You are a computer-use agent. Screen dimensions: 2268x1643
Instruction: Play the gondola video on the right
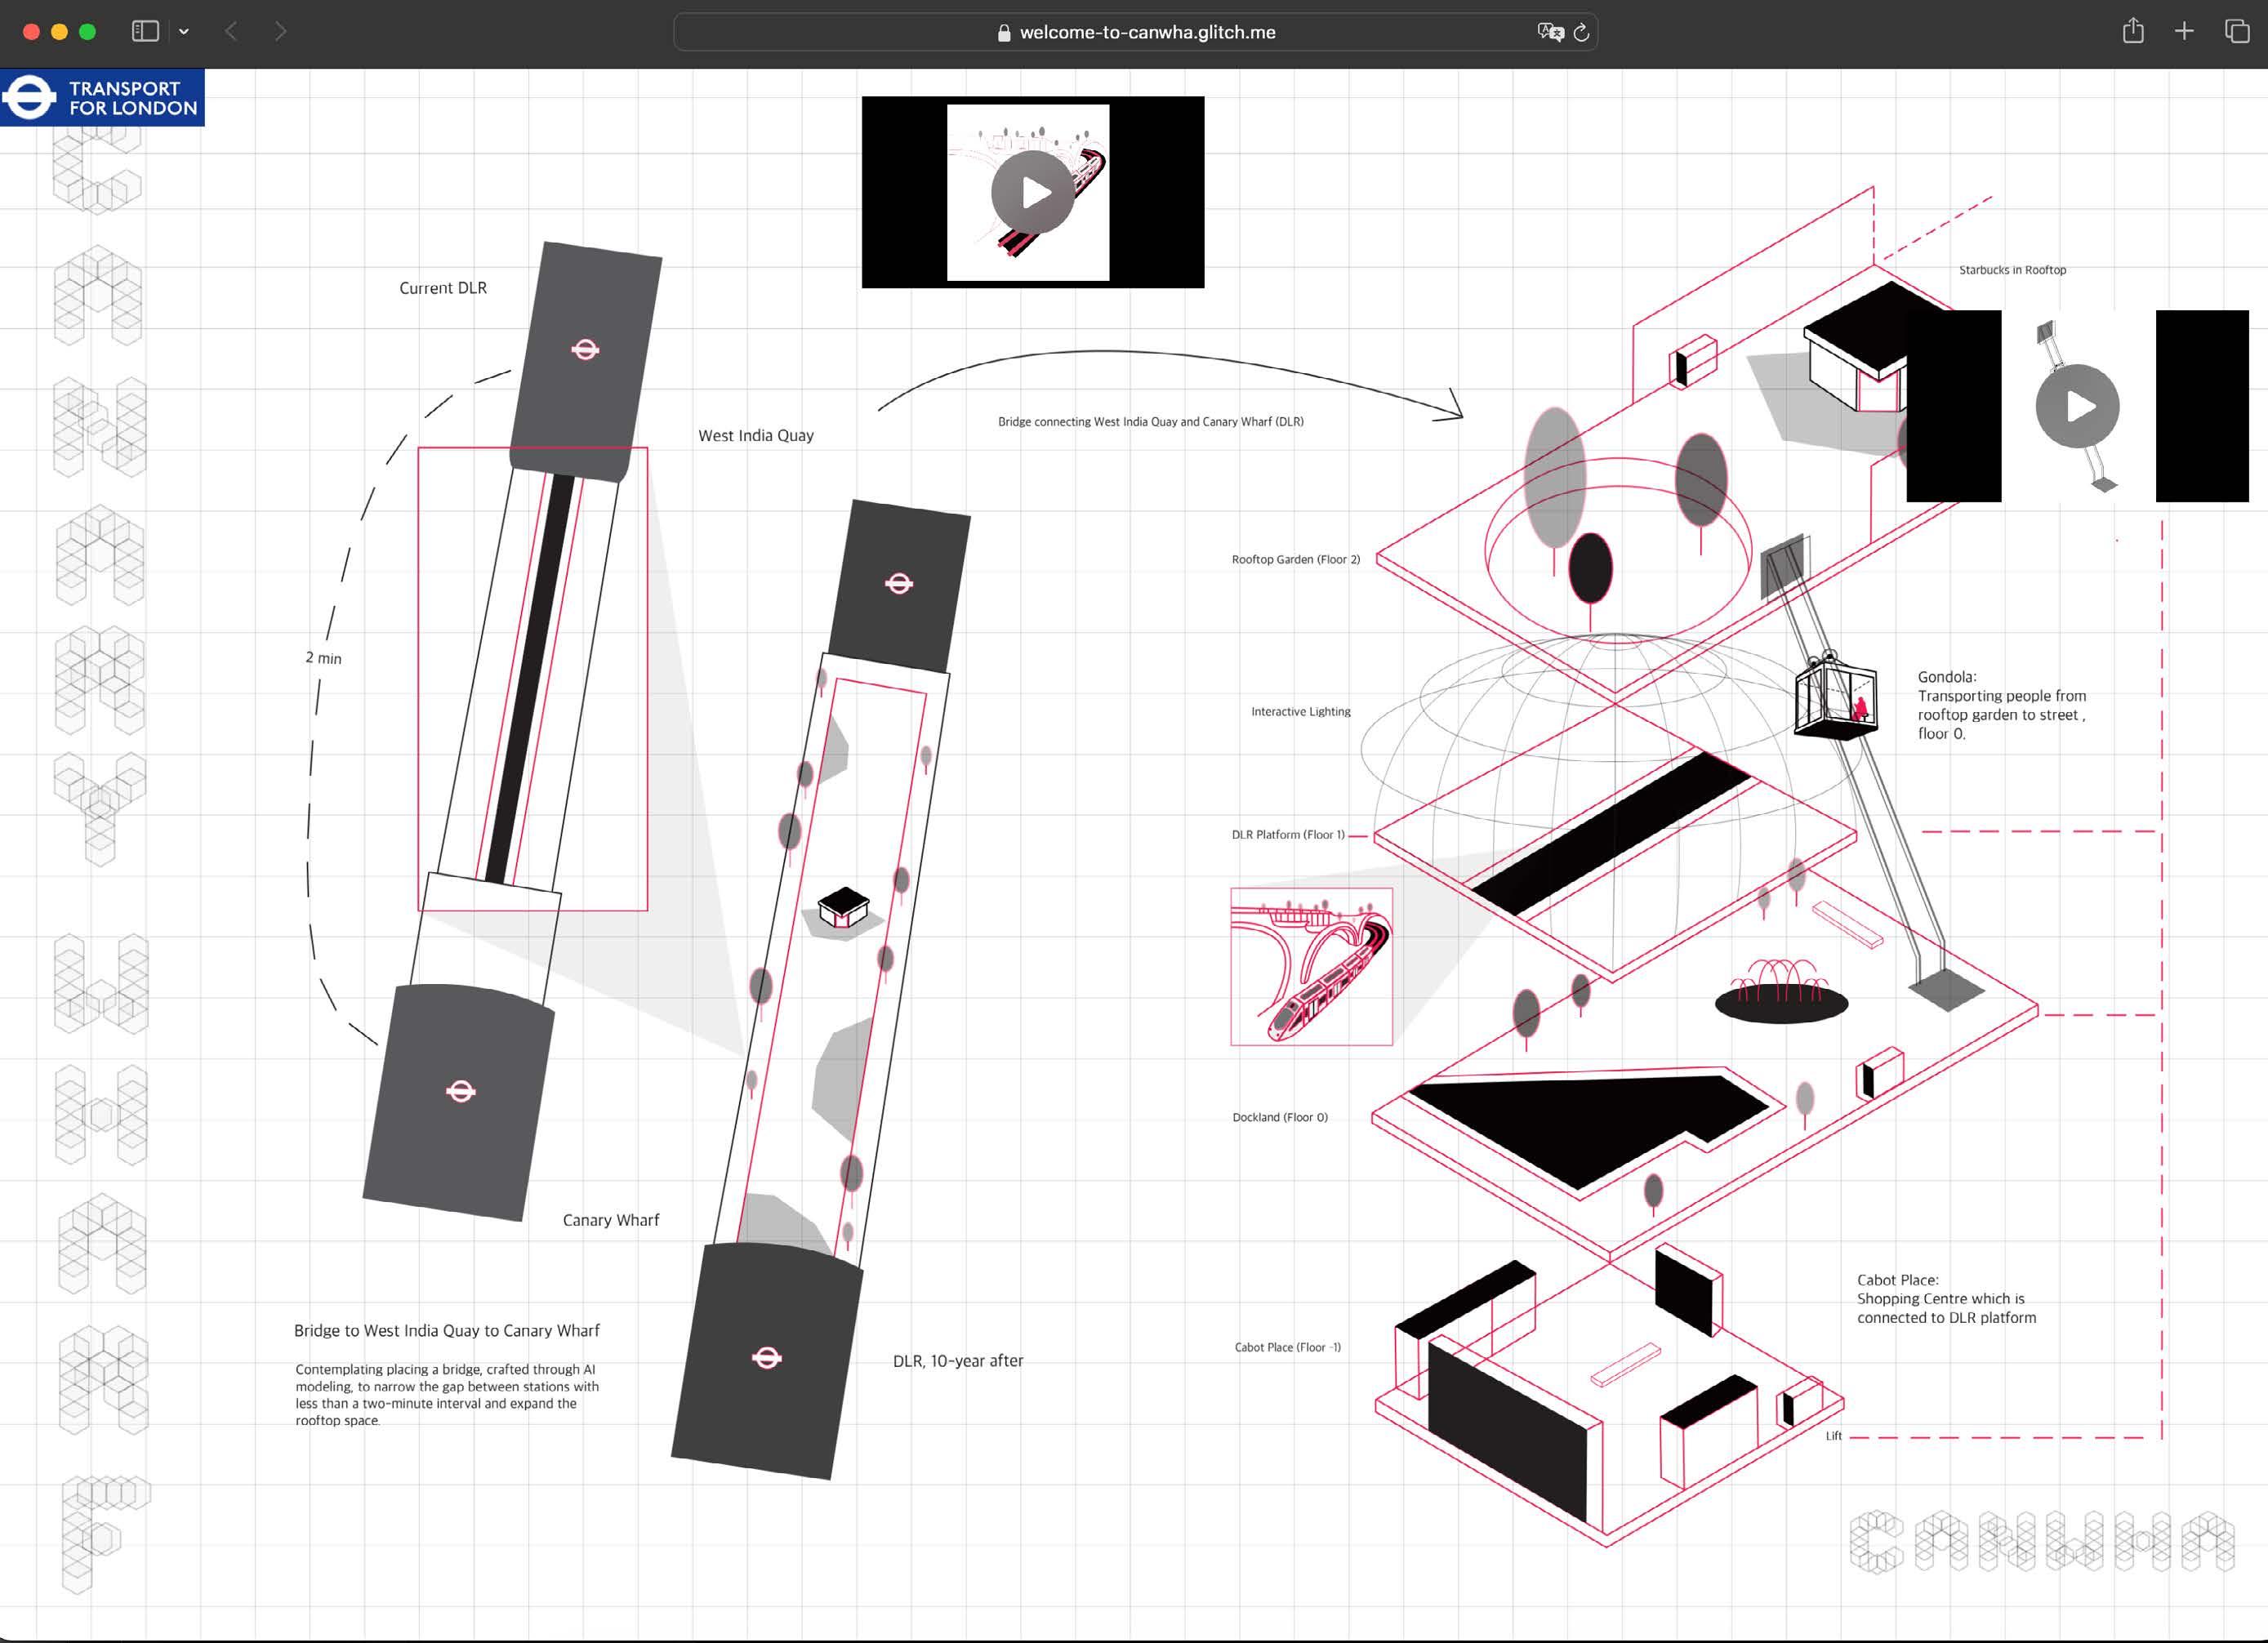coord(2077,406)
